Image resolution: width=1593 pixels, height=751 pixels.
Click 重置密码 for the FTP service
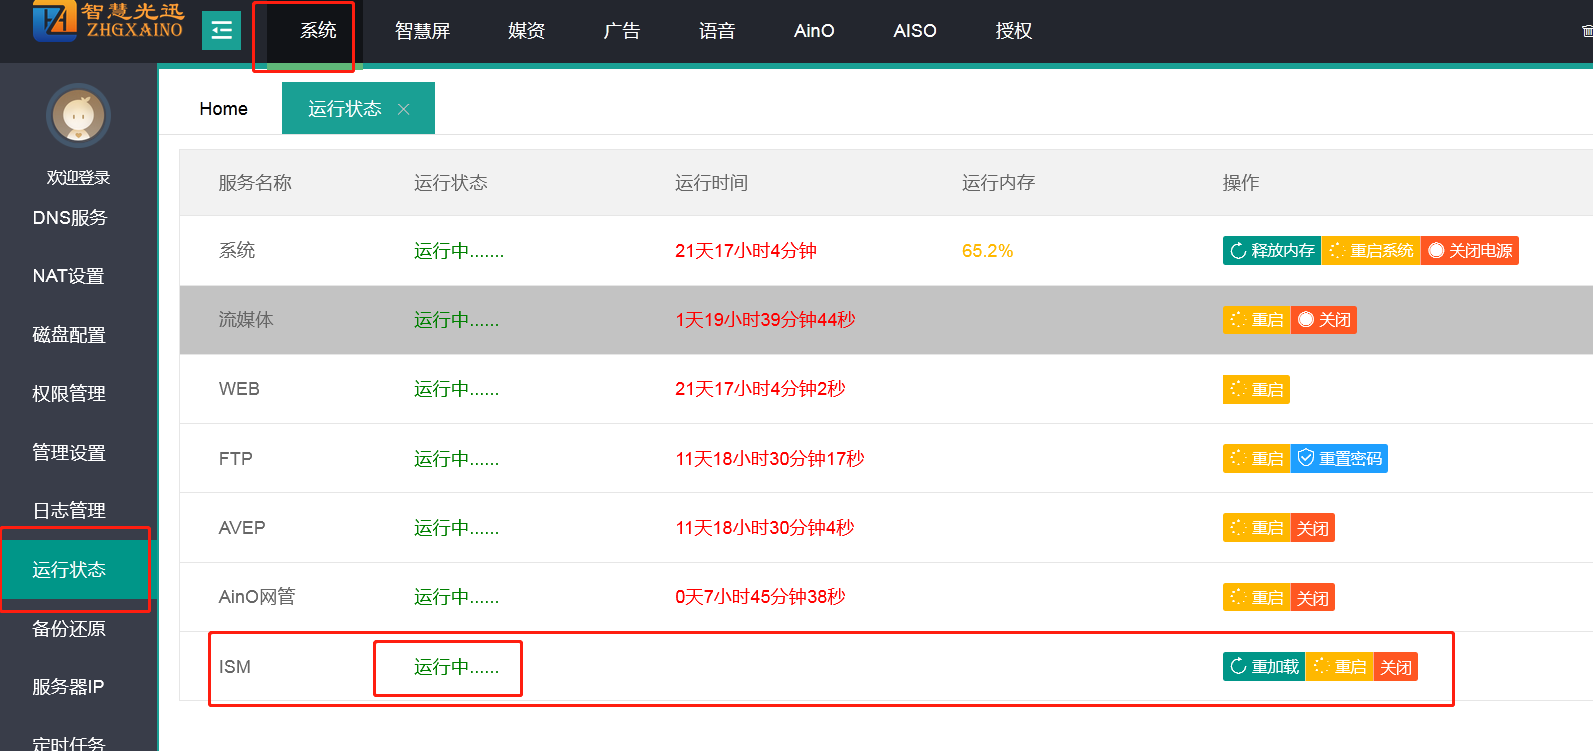click(x=1339, y=458)
